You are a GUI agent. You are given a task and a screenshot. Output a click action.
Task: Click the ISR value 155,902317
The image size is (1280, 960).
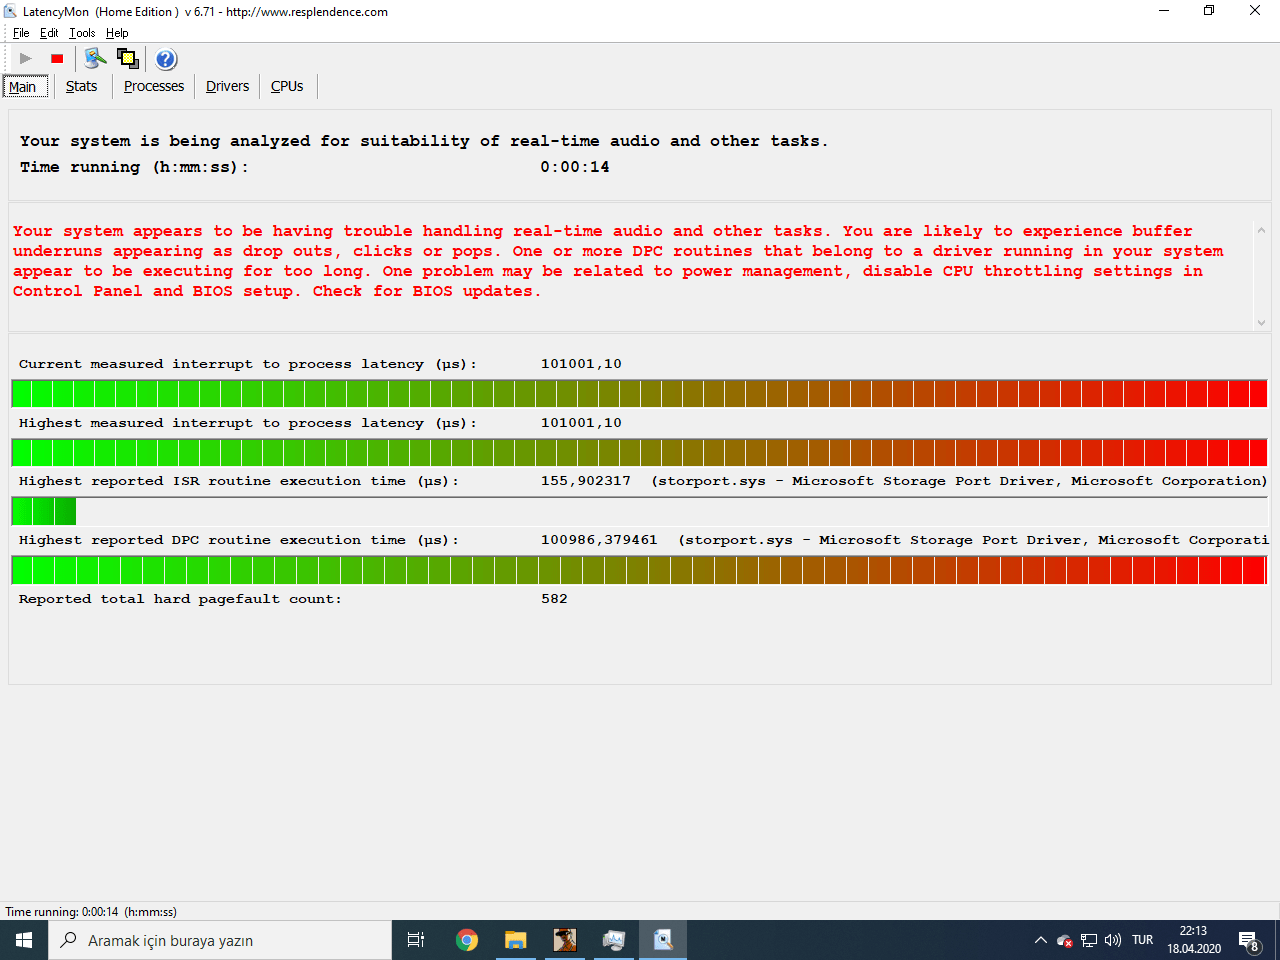click(x=586, y=481)
